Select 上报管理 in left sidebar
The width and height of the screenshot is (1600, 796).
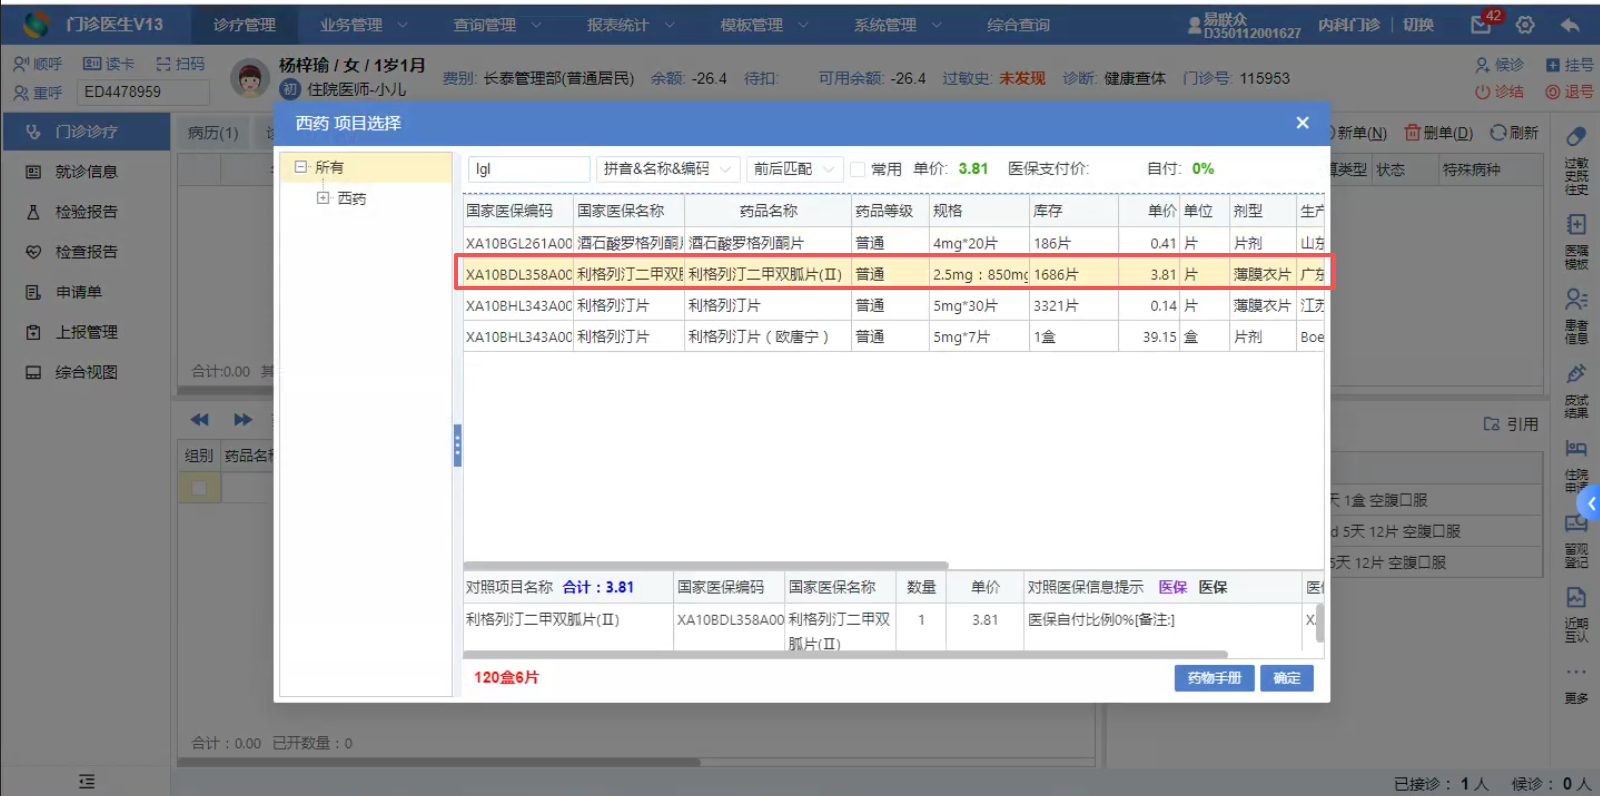86,332
